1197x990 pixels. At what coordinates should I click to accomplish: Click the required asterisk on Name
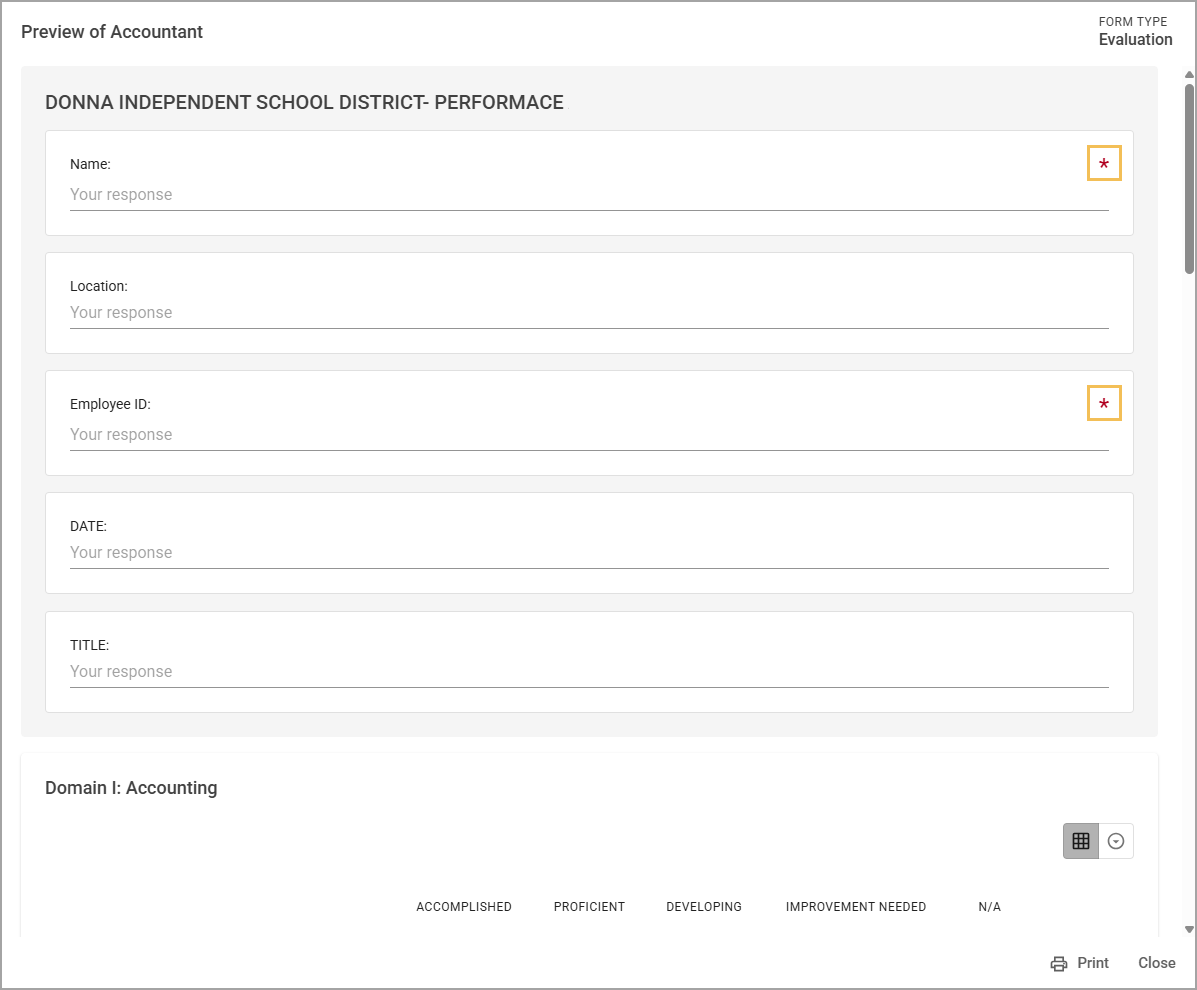(x=1104, y=163)
